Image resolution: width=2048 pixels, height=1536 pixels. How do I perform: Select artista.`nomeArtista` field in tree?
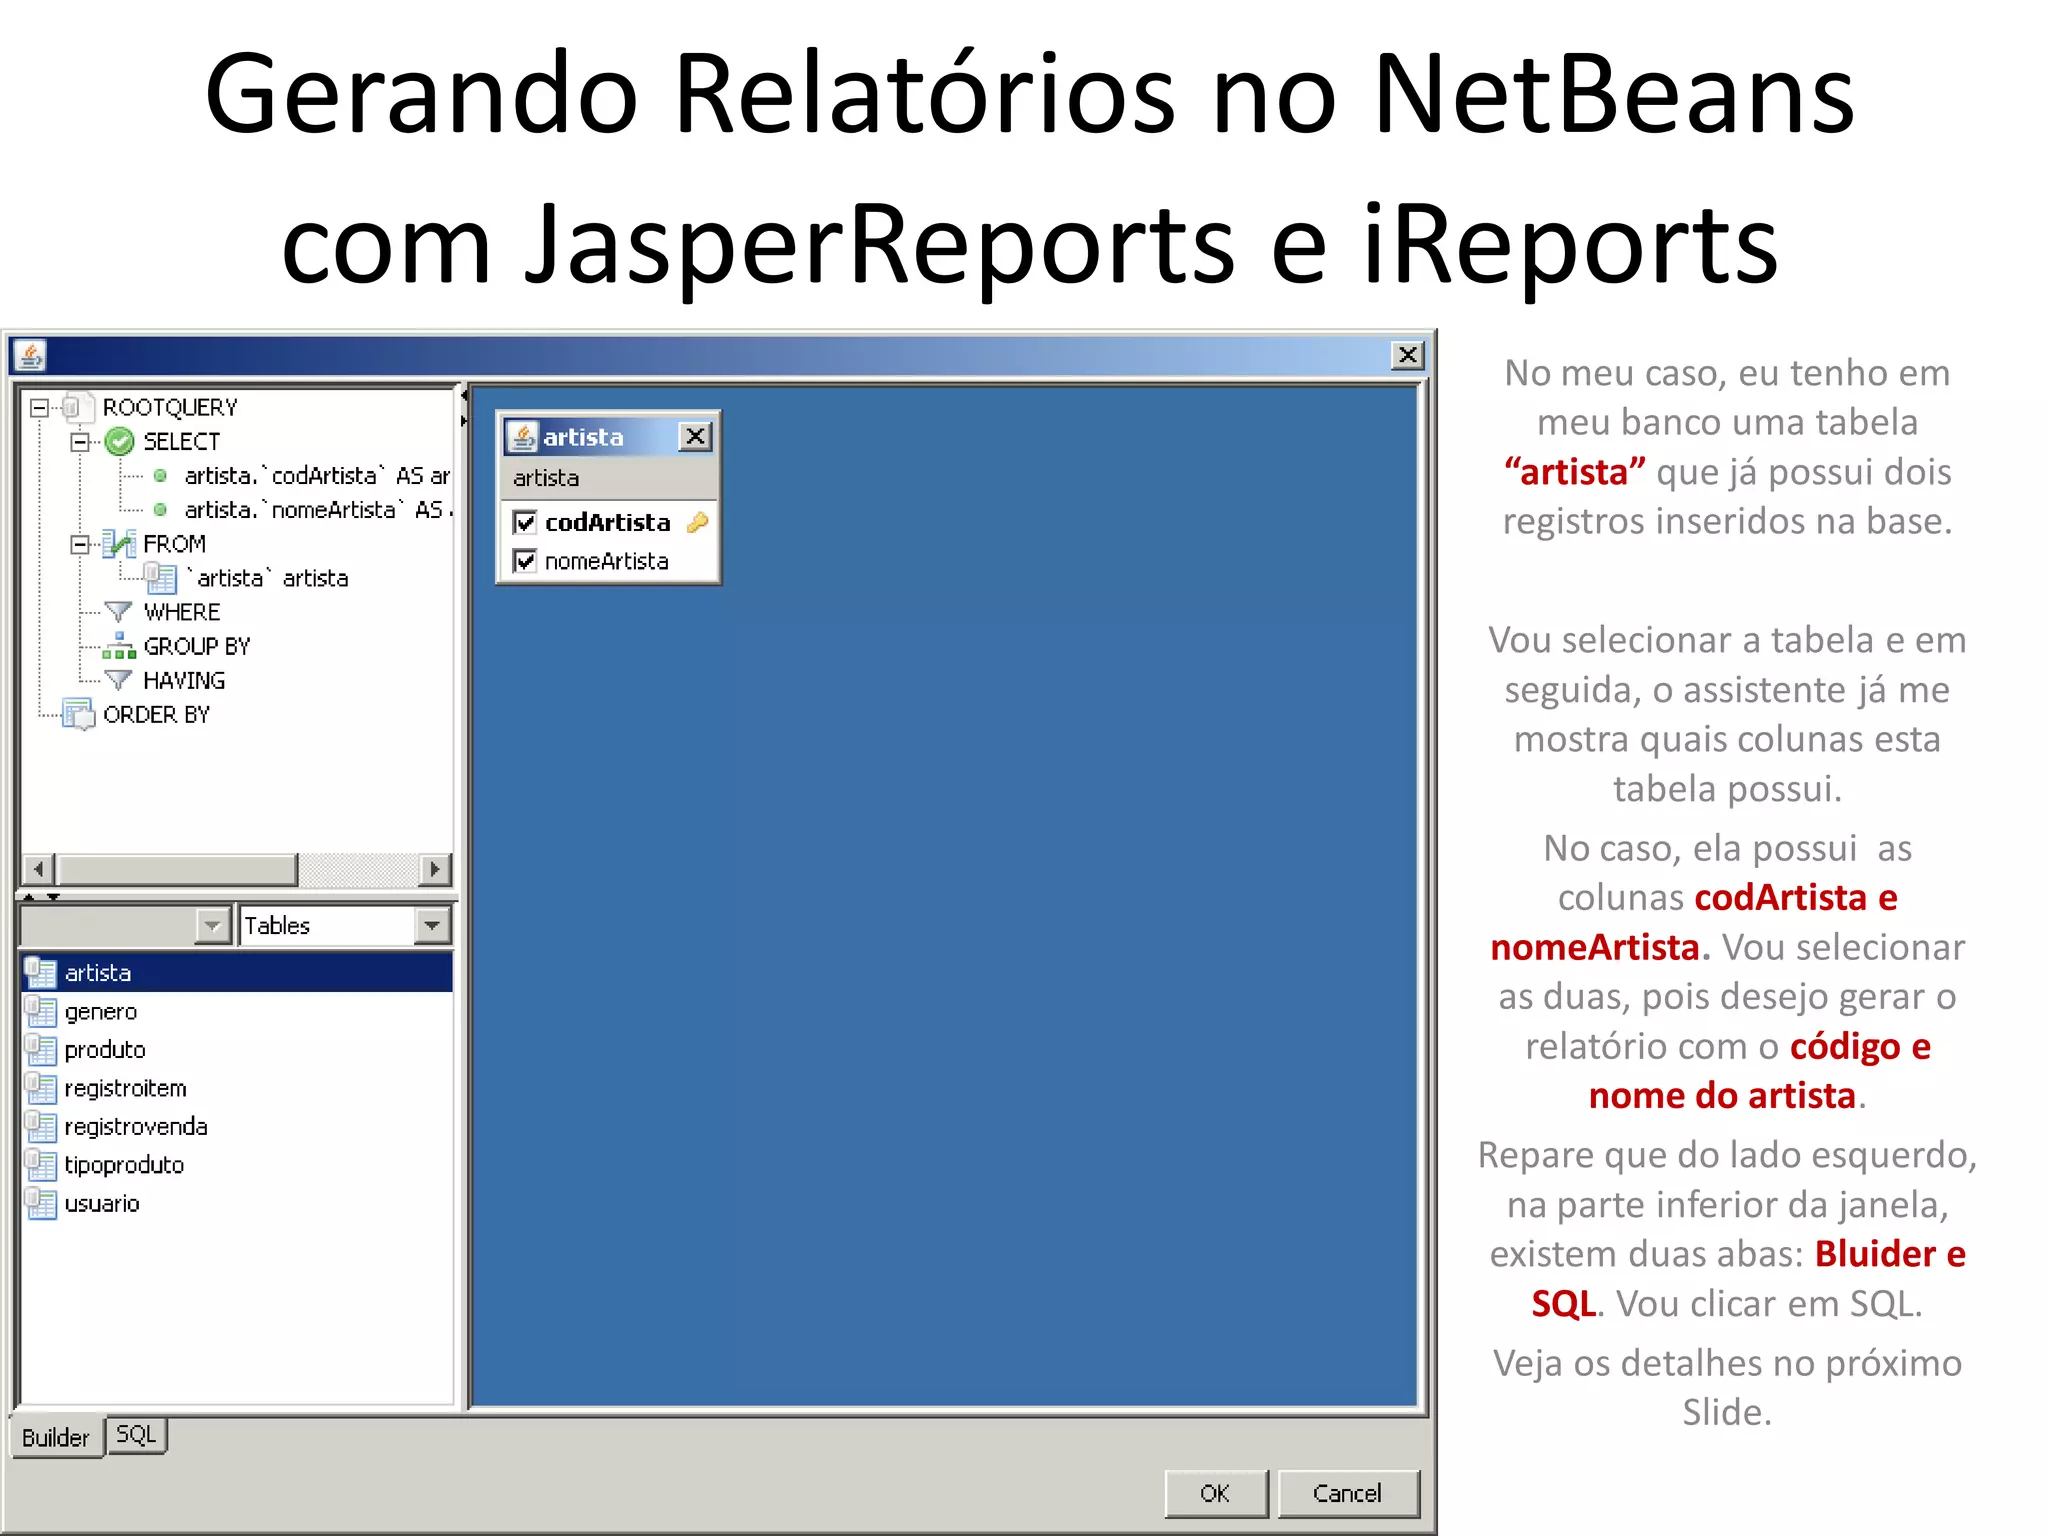(318, 510)
